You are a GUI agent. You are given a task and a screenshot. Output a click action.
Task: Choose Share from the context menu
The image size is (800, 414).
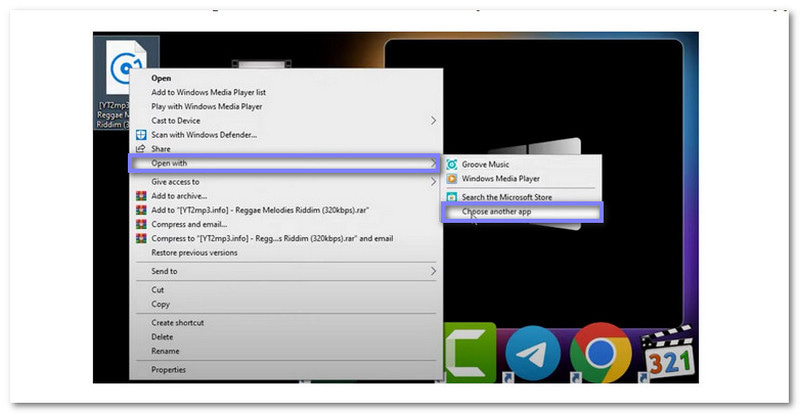[161, 149]
